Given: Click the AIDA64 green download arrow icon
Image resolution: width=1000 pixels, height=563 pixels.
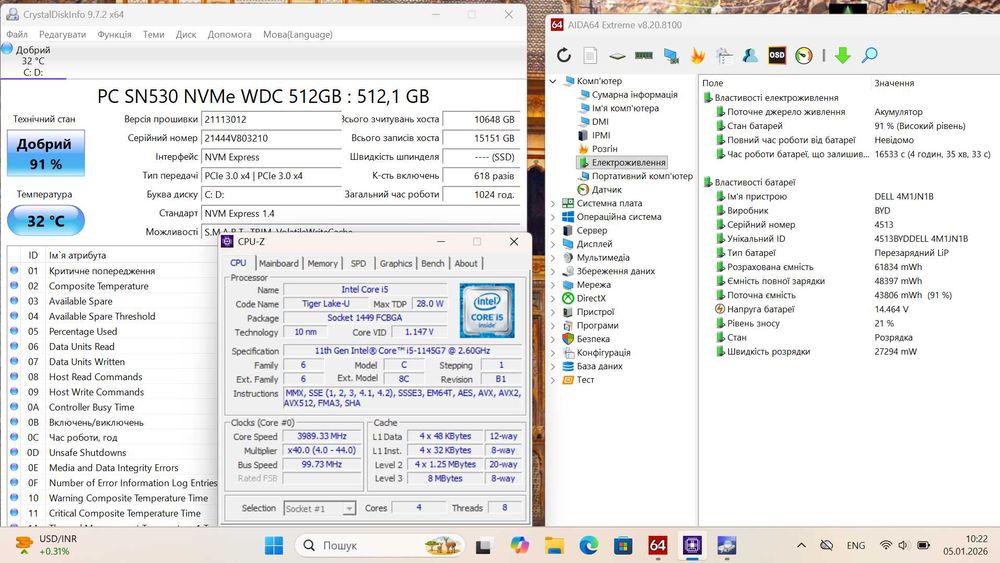Looking at the screenshot, I should (842, 55).
